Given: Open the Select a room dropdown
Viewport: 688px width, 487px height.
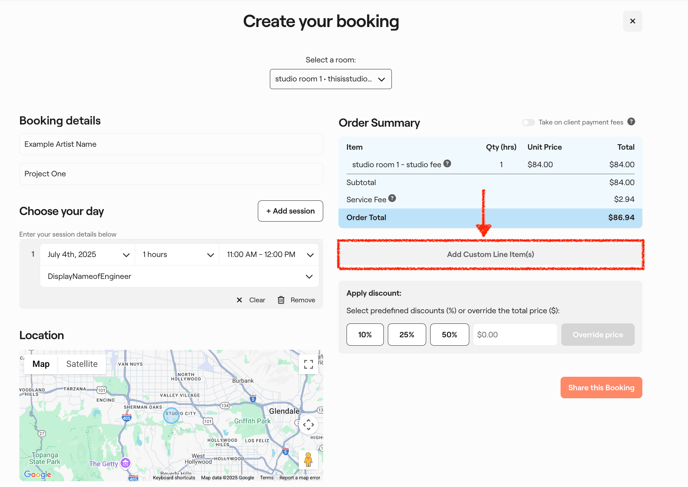Looking at the screenshot, I should click(x=330, y=79).
